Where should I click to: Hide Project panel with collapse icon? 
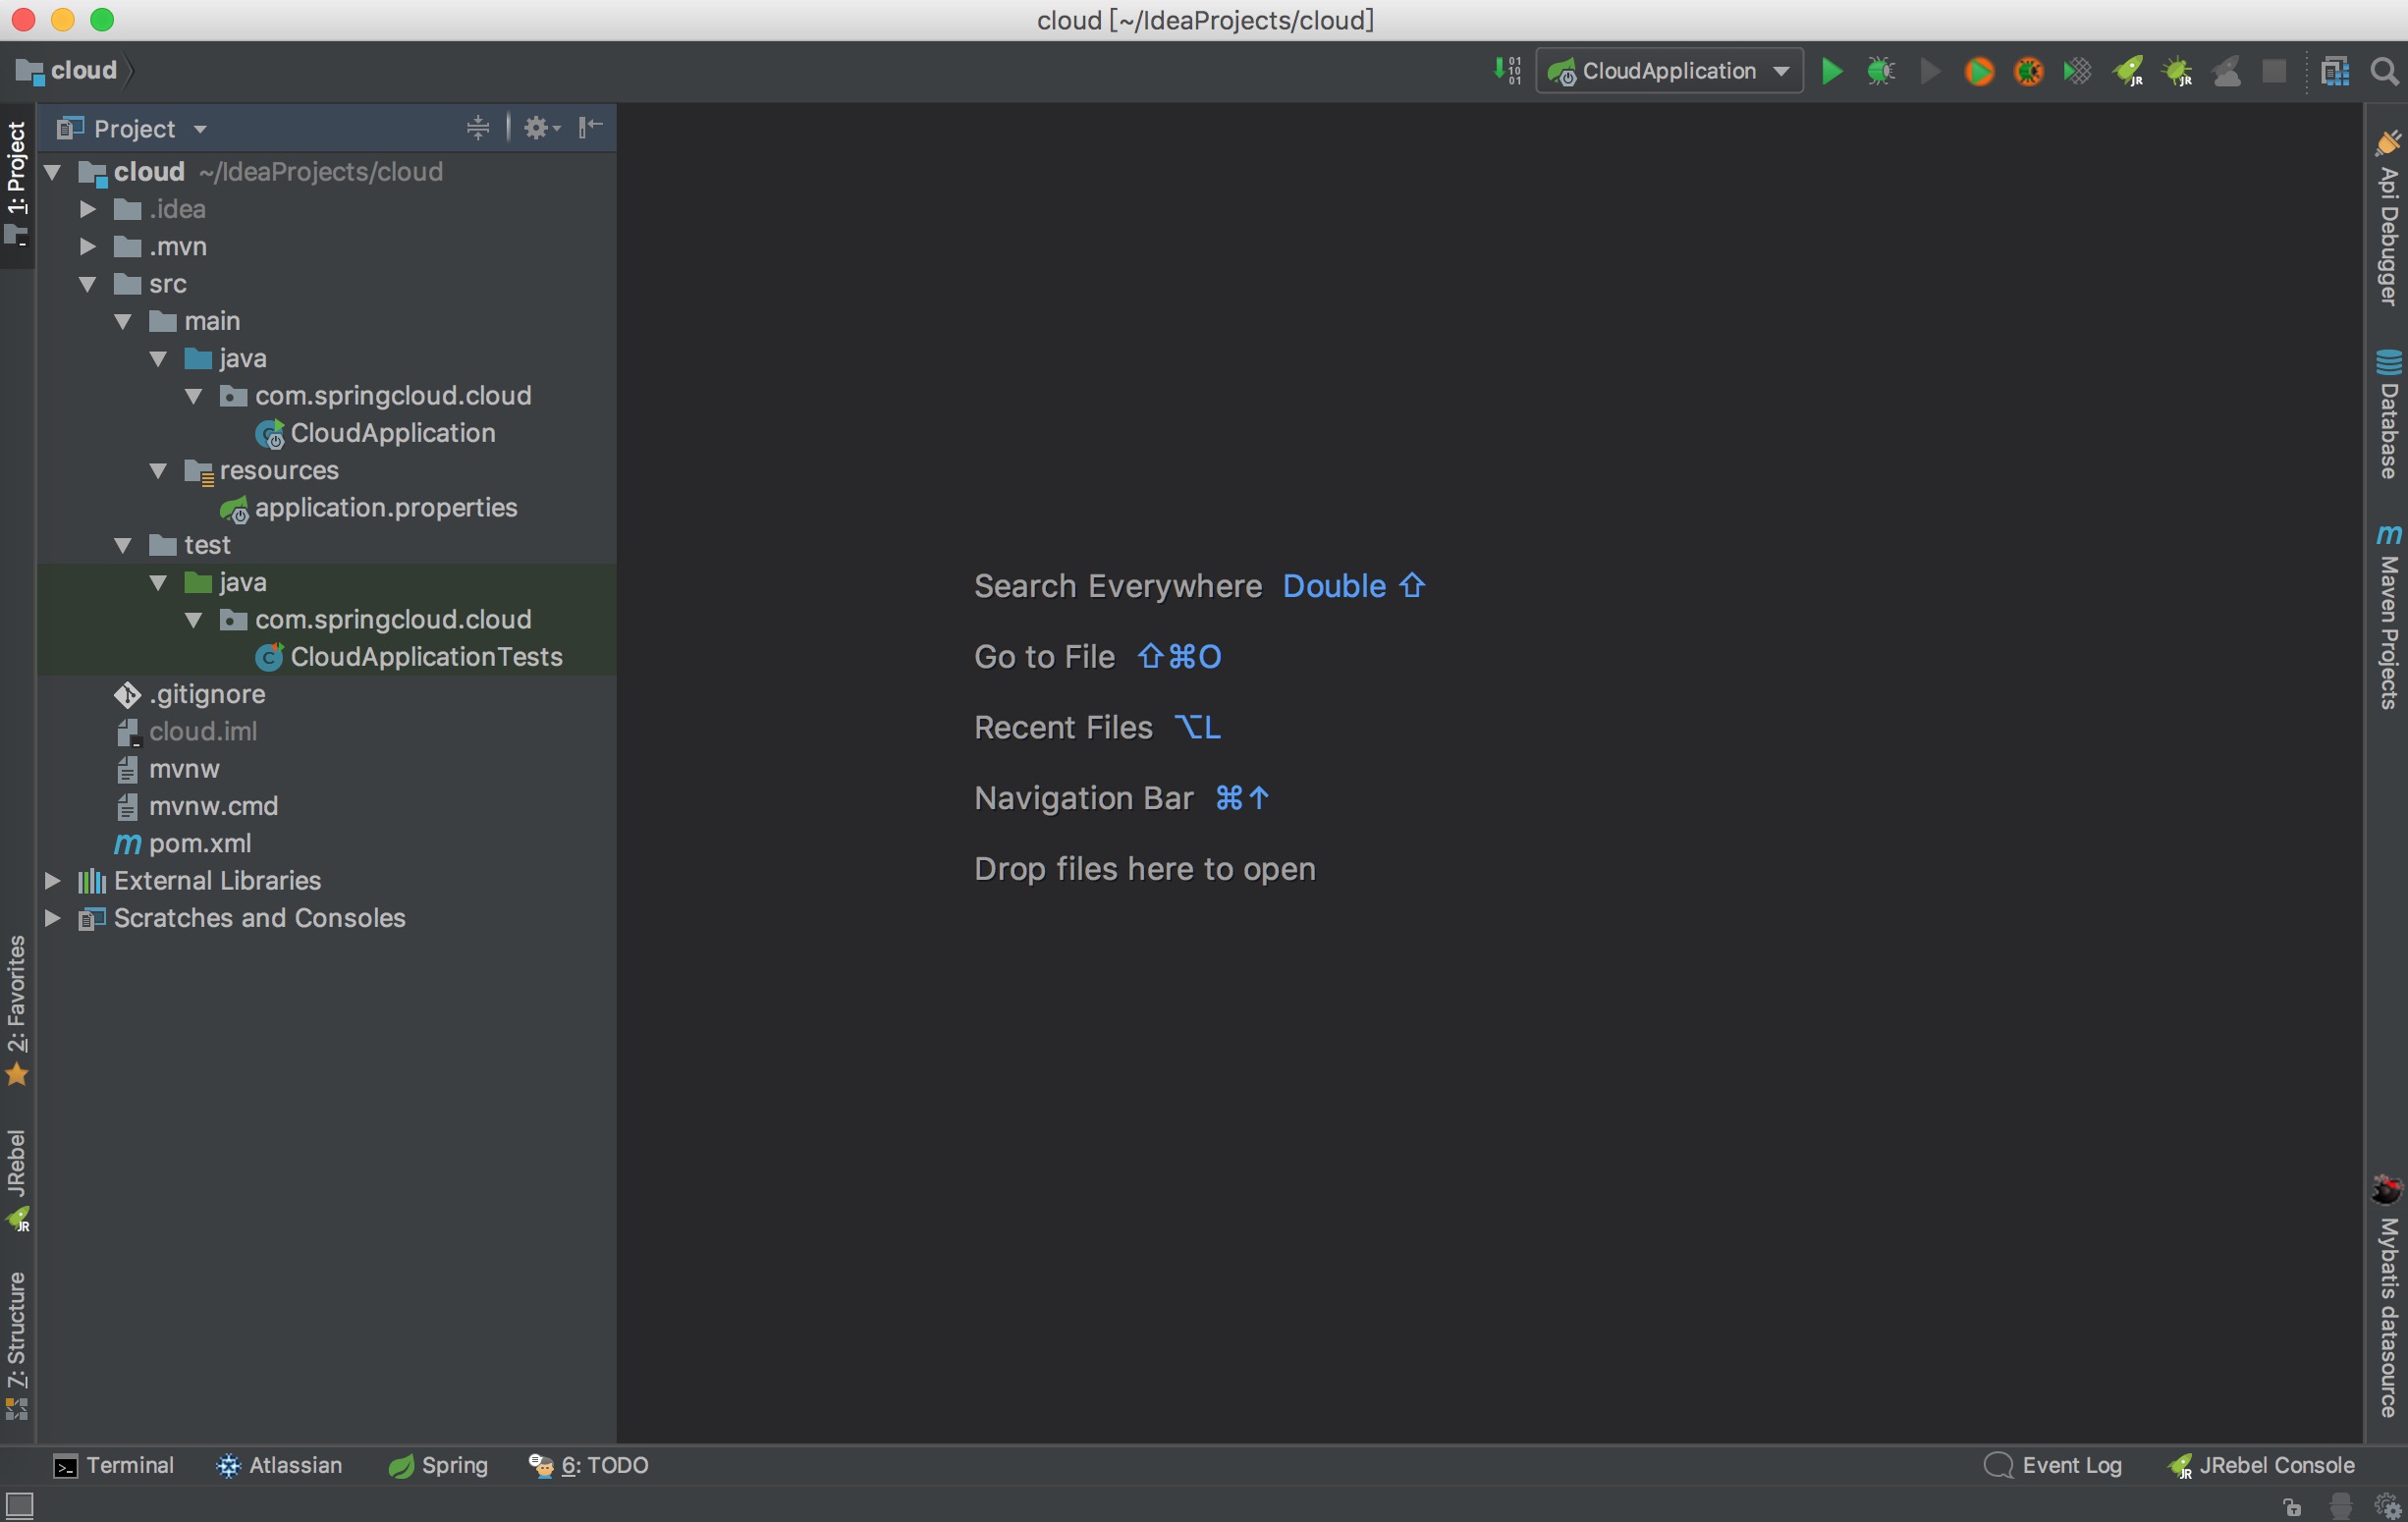(x=590, y=127)
